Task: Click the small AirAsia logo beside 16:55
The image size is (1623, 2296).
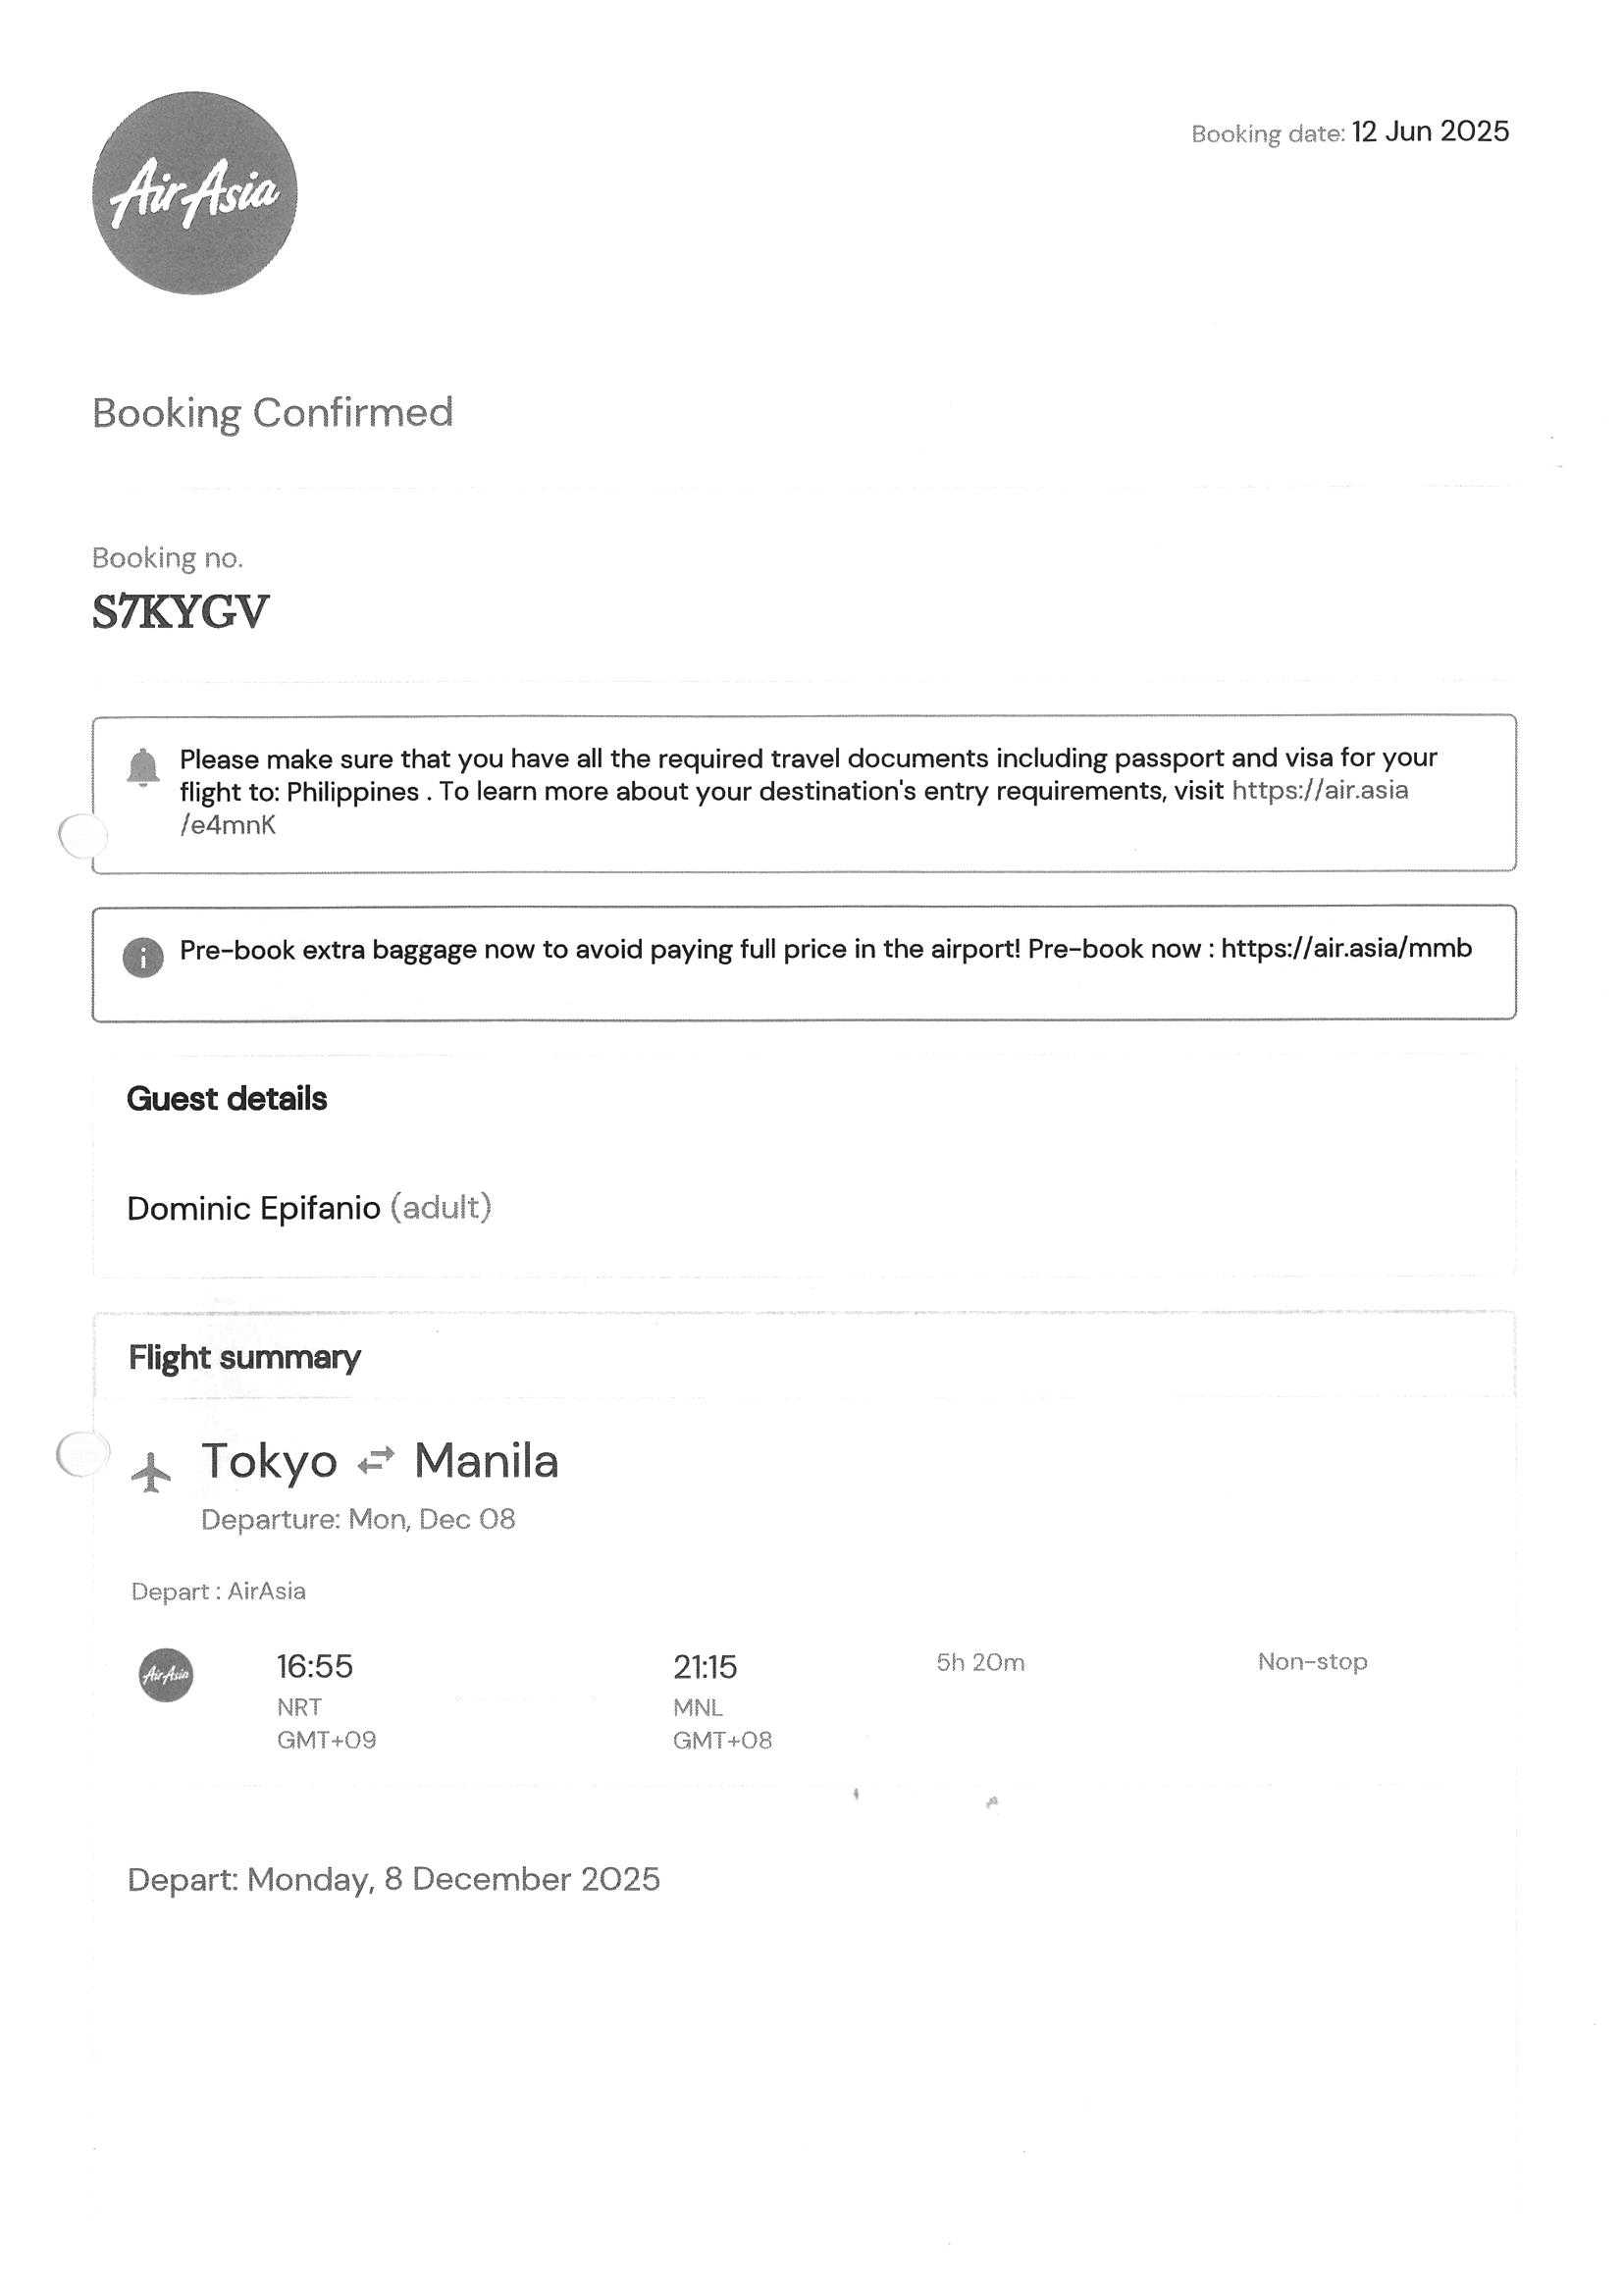Action: [x=166, y=1674]
